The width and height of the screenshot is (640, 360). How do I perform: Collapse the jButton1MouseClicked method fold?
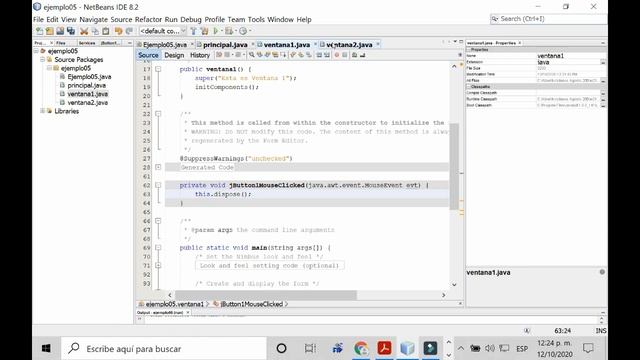tap(158, 185)
